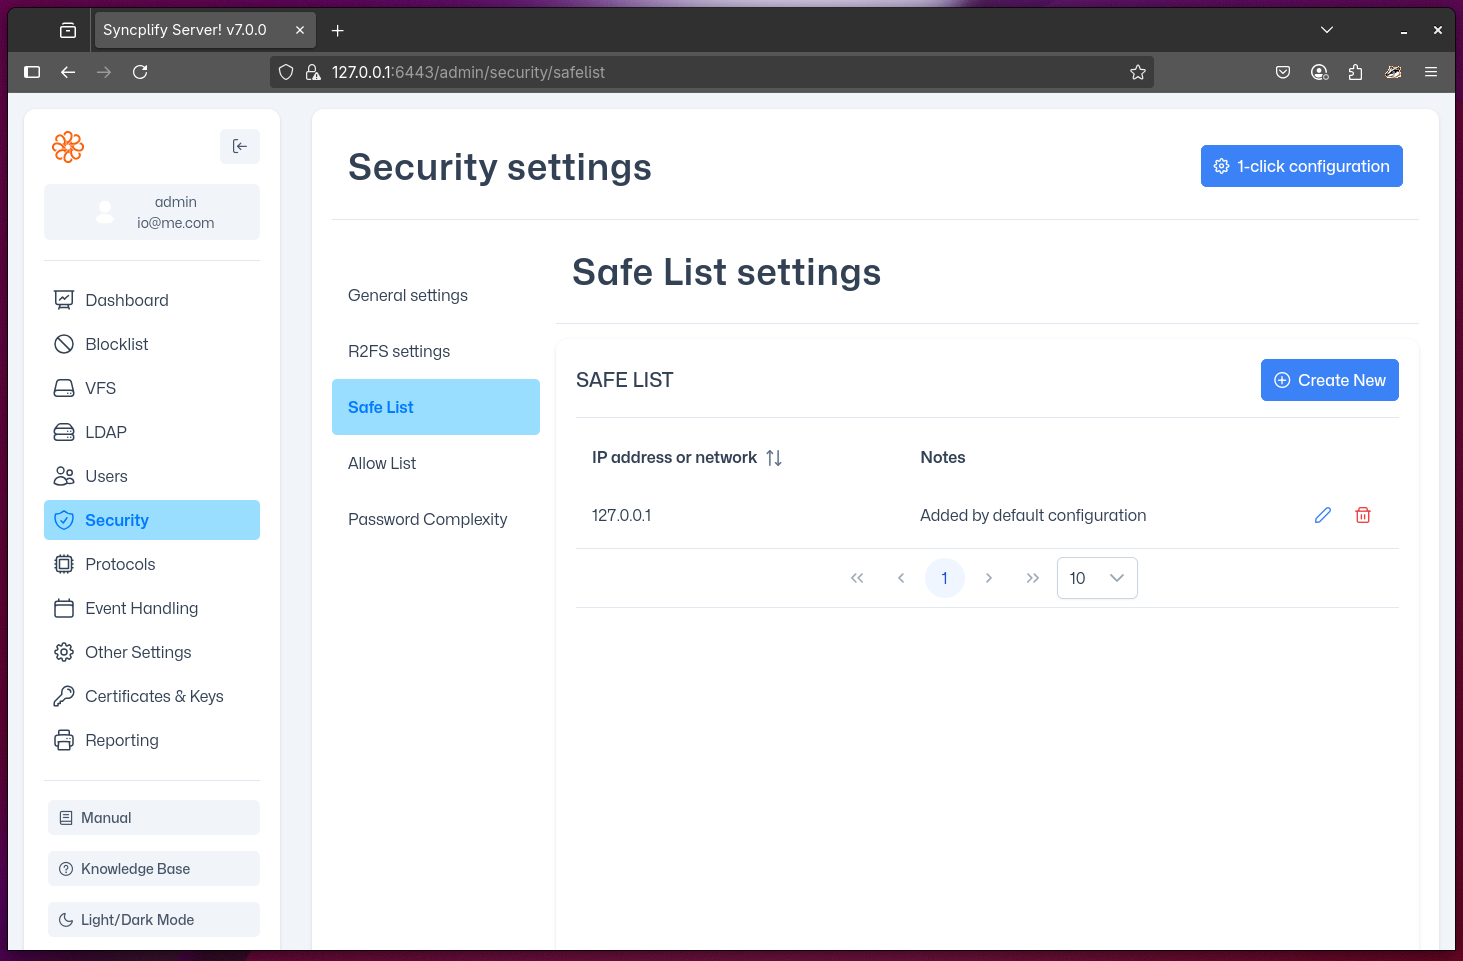Toggle sorting on IP address or network column
The height and width of the screenshot is (961, 1463).
coord(773,457)
